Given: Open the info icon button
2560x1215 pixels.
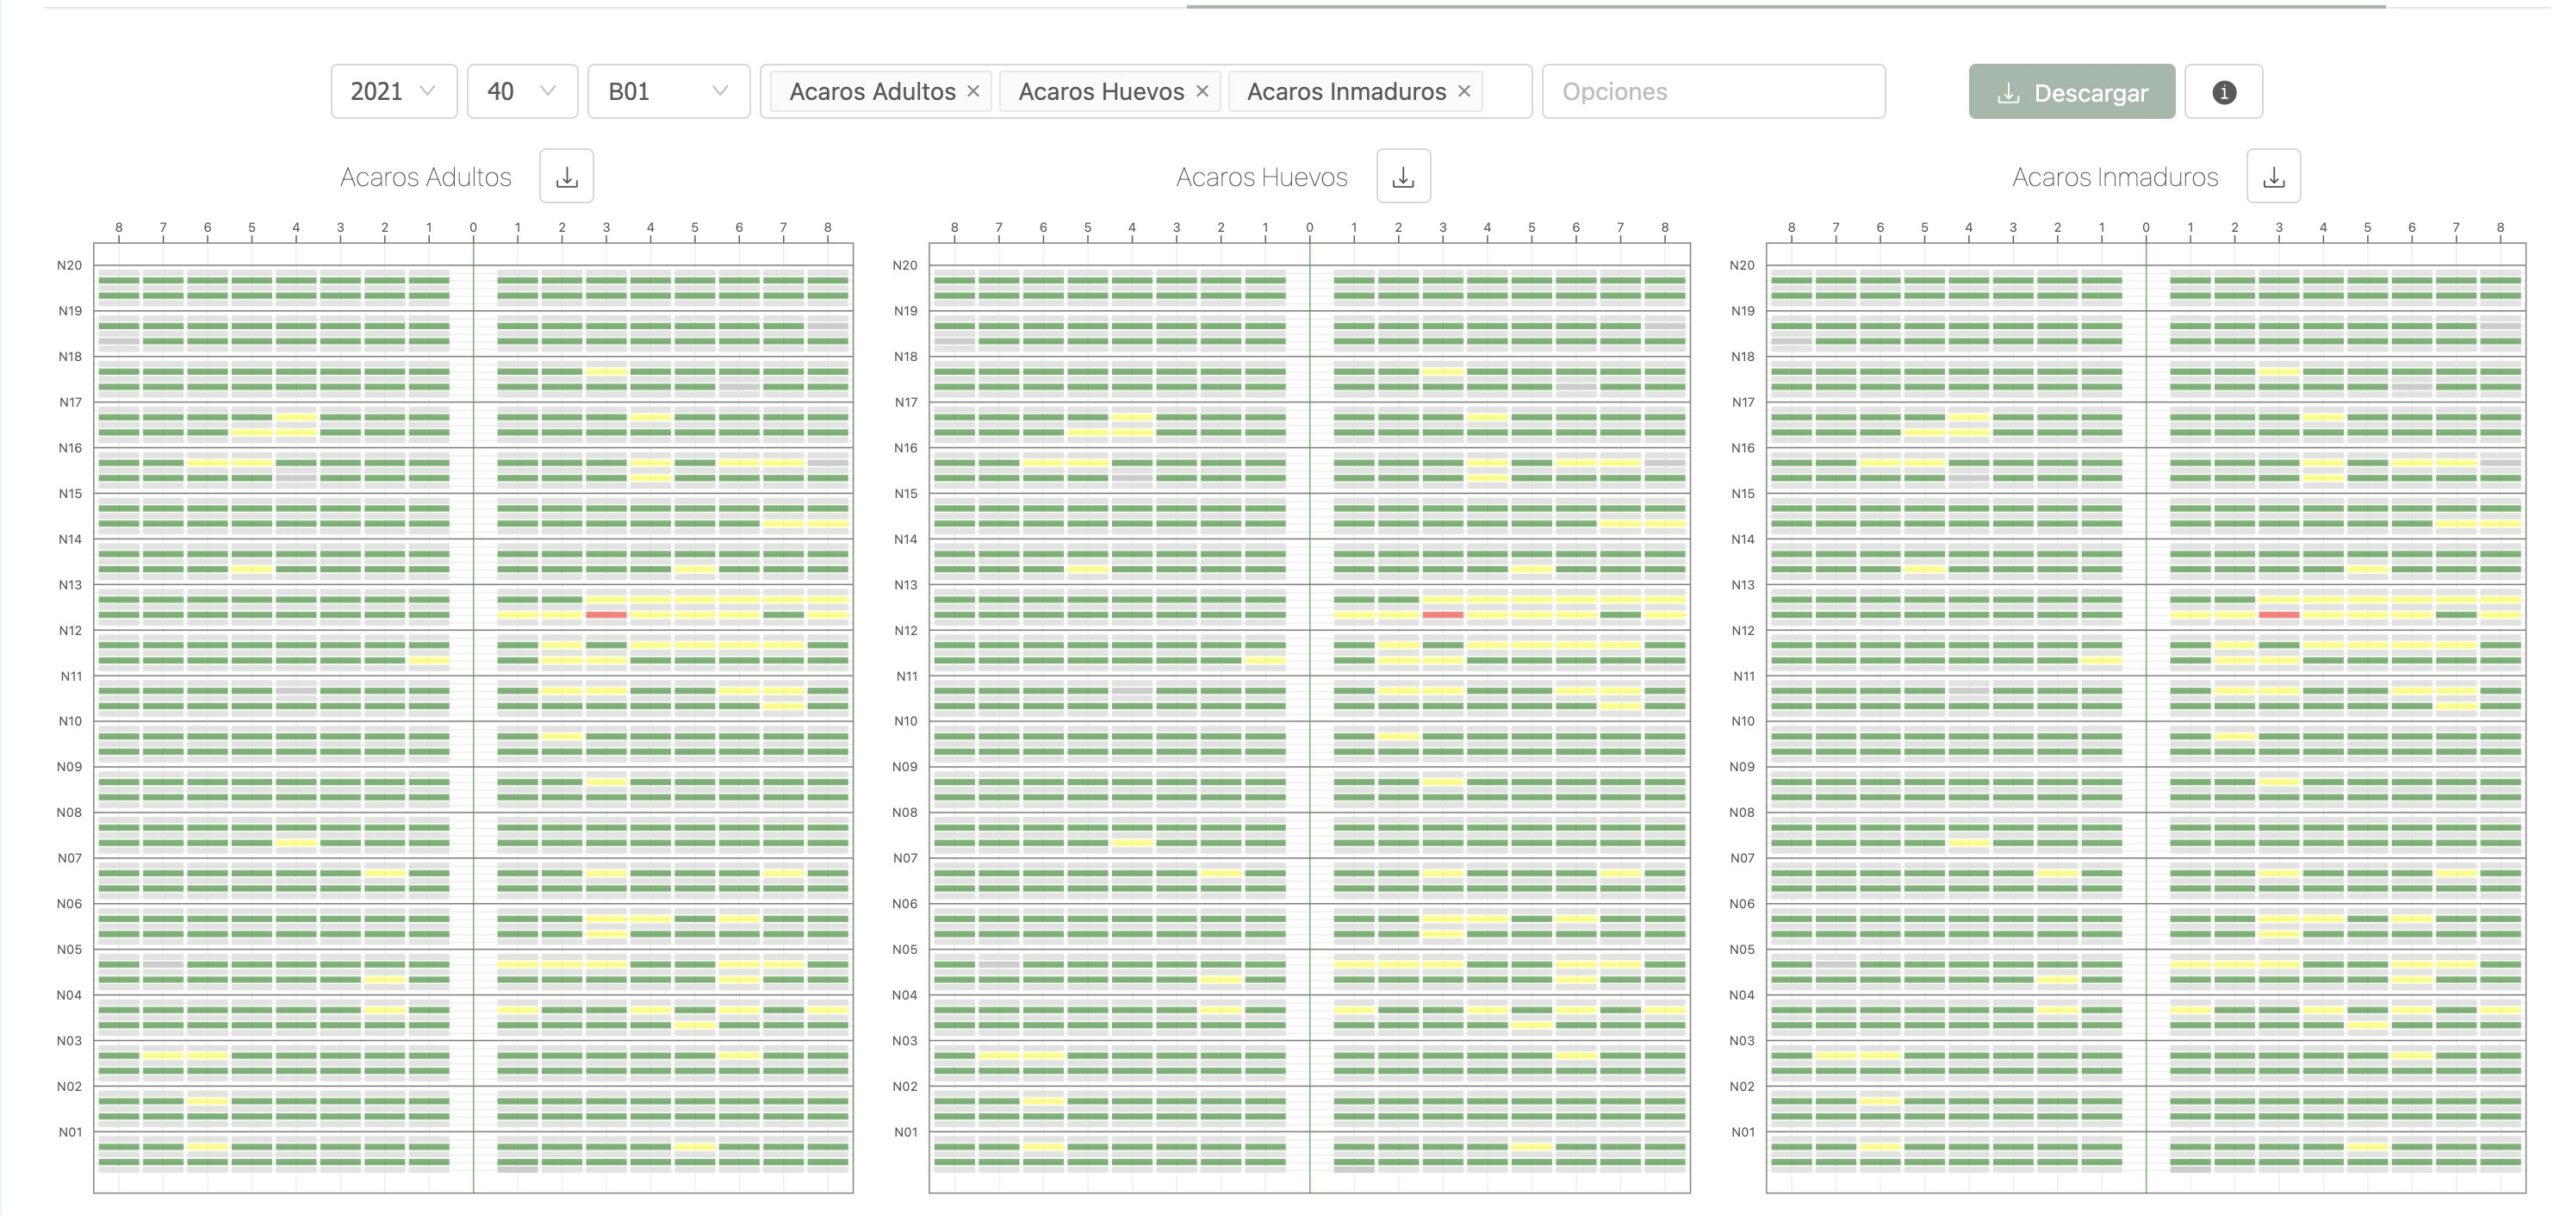Looking at the screenshot, I should (x=2223, y=92).
